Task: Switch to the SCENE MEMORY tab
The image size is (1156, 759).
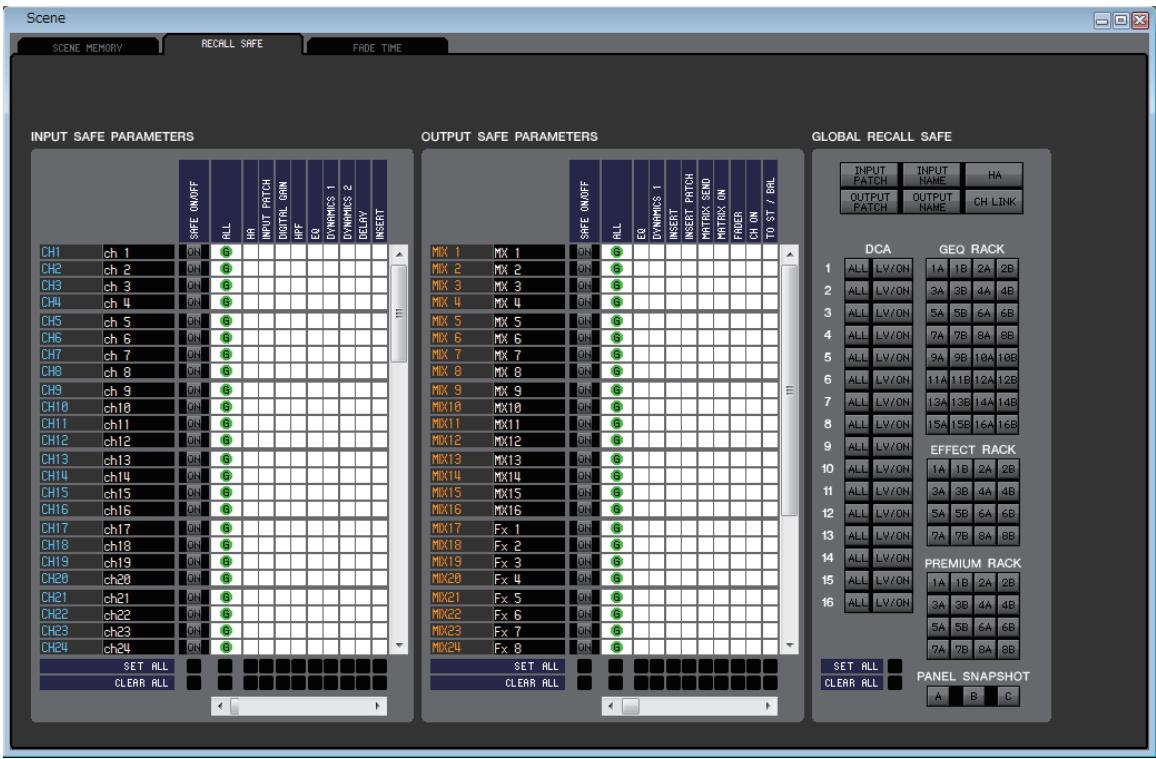Action: pos(88,47)
